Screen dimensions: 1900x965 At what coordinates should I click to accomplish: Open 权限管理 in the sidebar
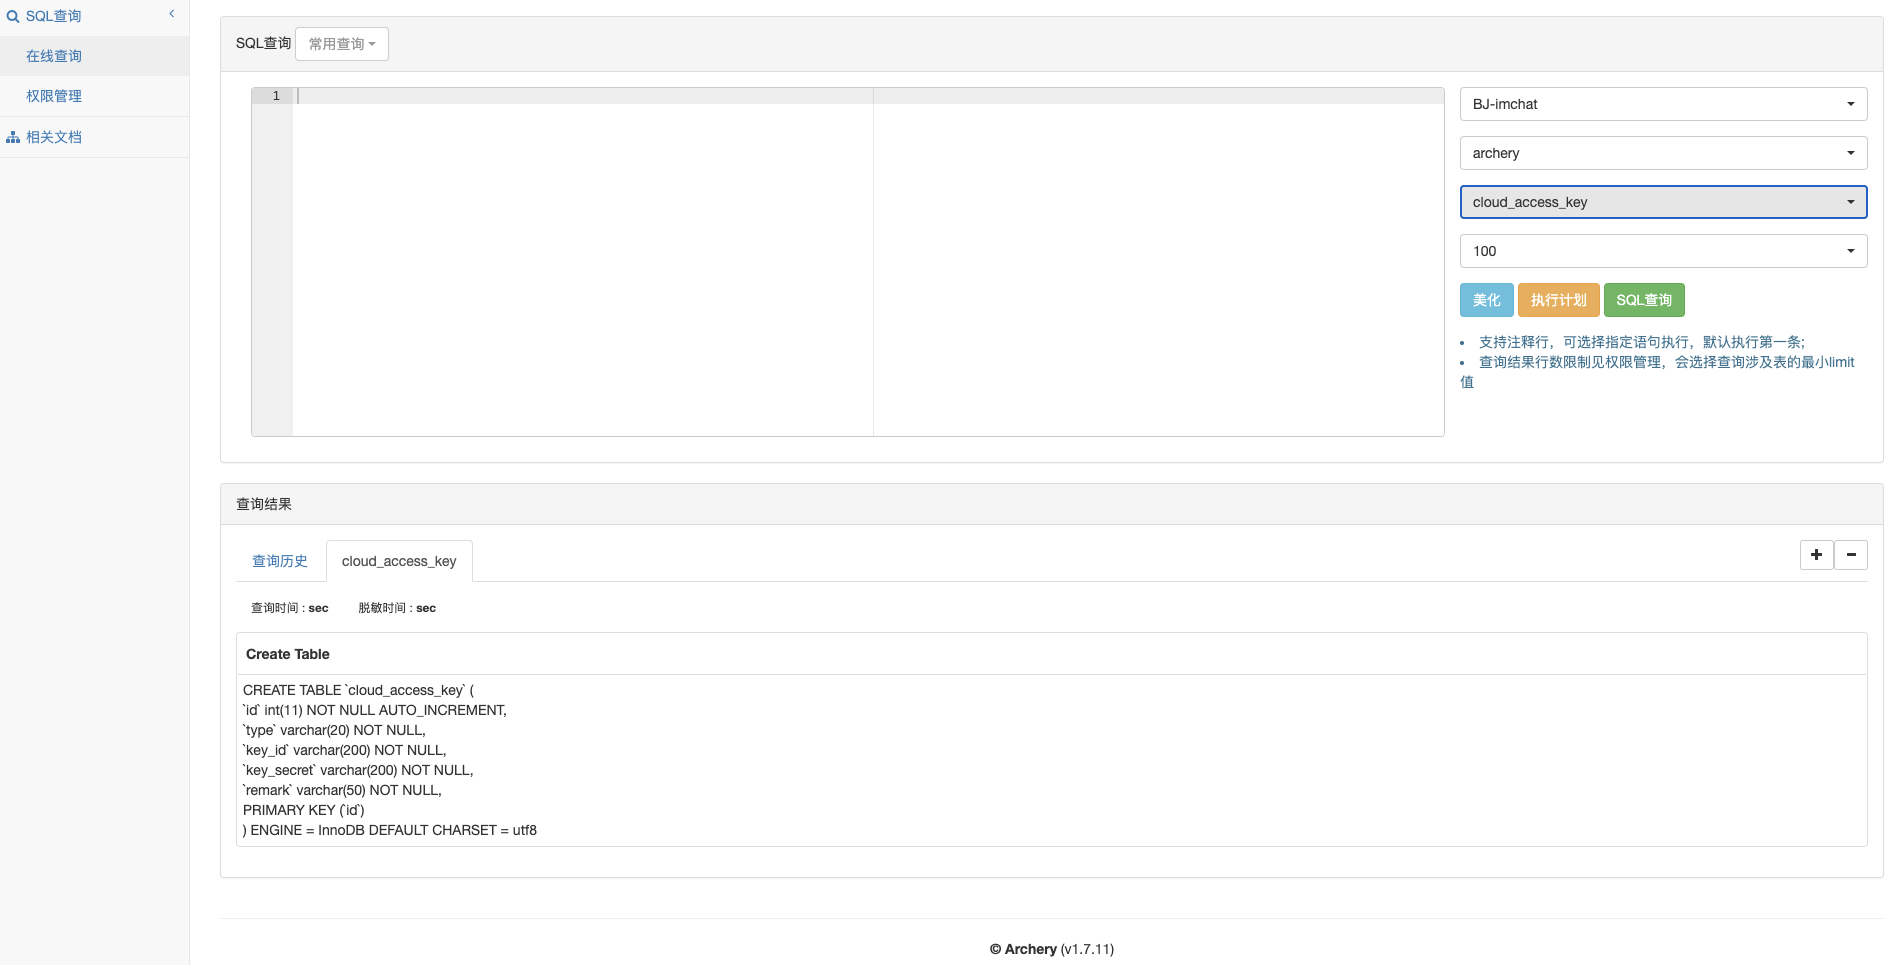55,95
